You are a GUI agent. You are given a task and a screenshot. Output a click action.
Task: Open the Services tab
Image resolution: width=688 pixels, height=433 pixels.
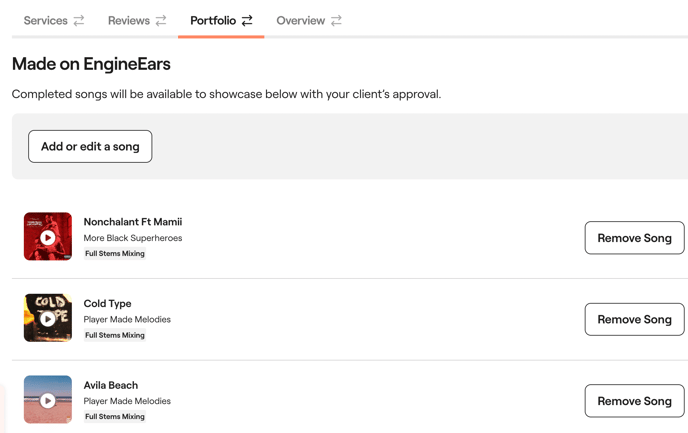pos(45,21)
